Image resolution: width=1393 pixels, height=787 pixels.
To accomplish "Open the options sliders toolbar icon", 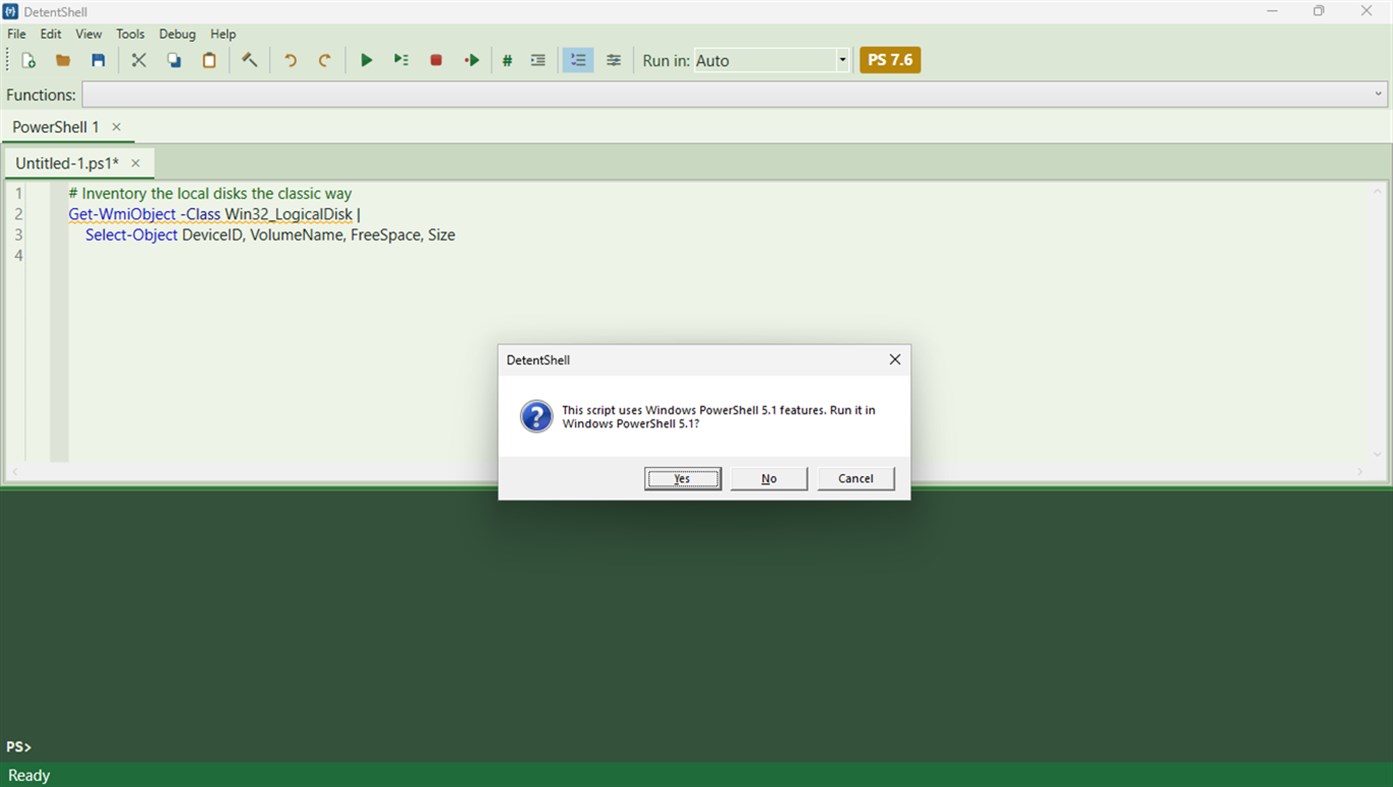I will pyautogui.click(x=614, y=60).
